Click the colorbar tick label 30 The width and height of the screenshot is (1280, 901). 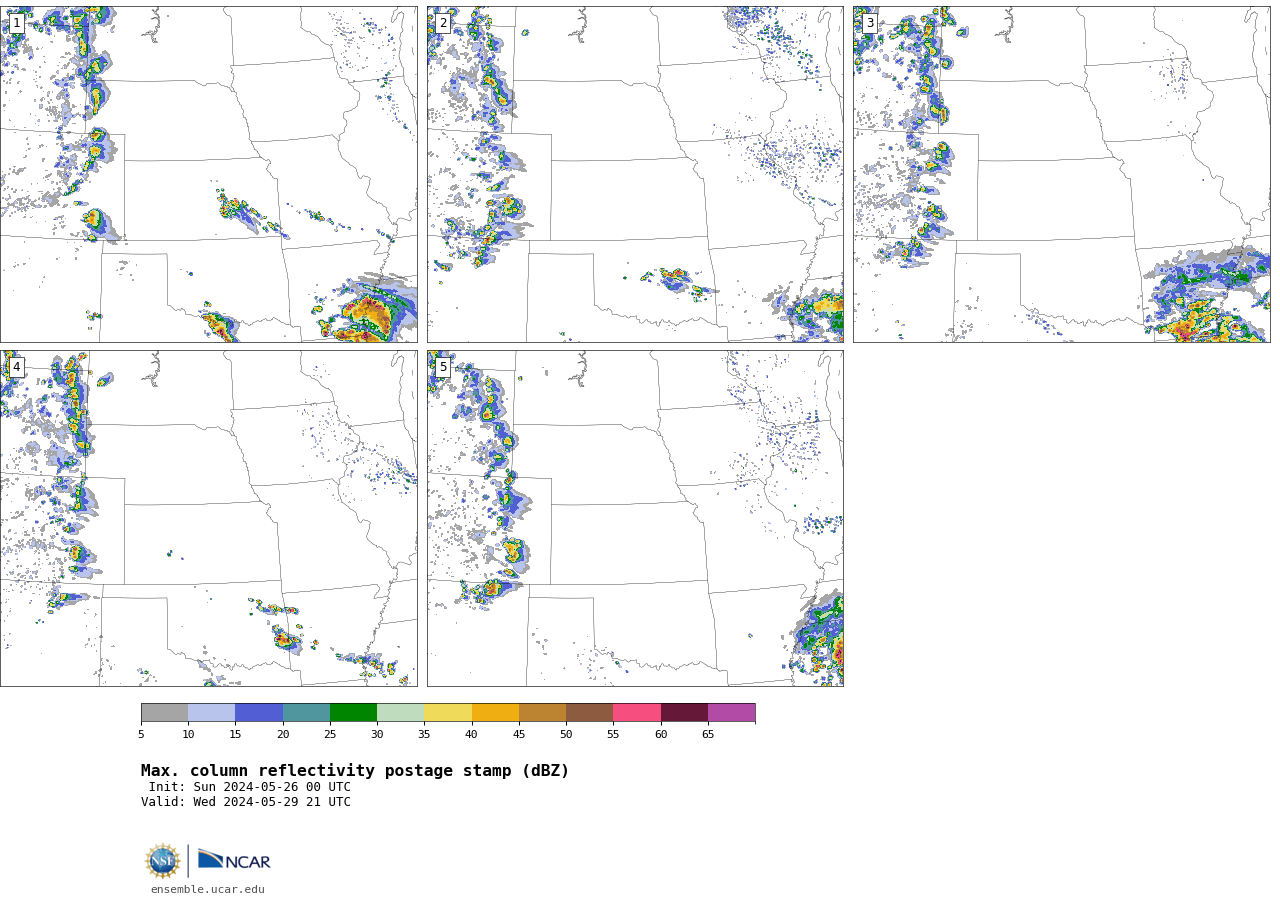[377, 734]
